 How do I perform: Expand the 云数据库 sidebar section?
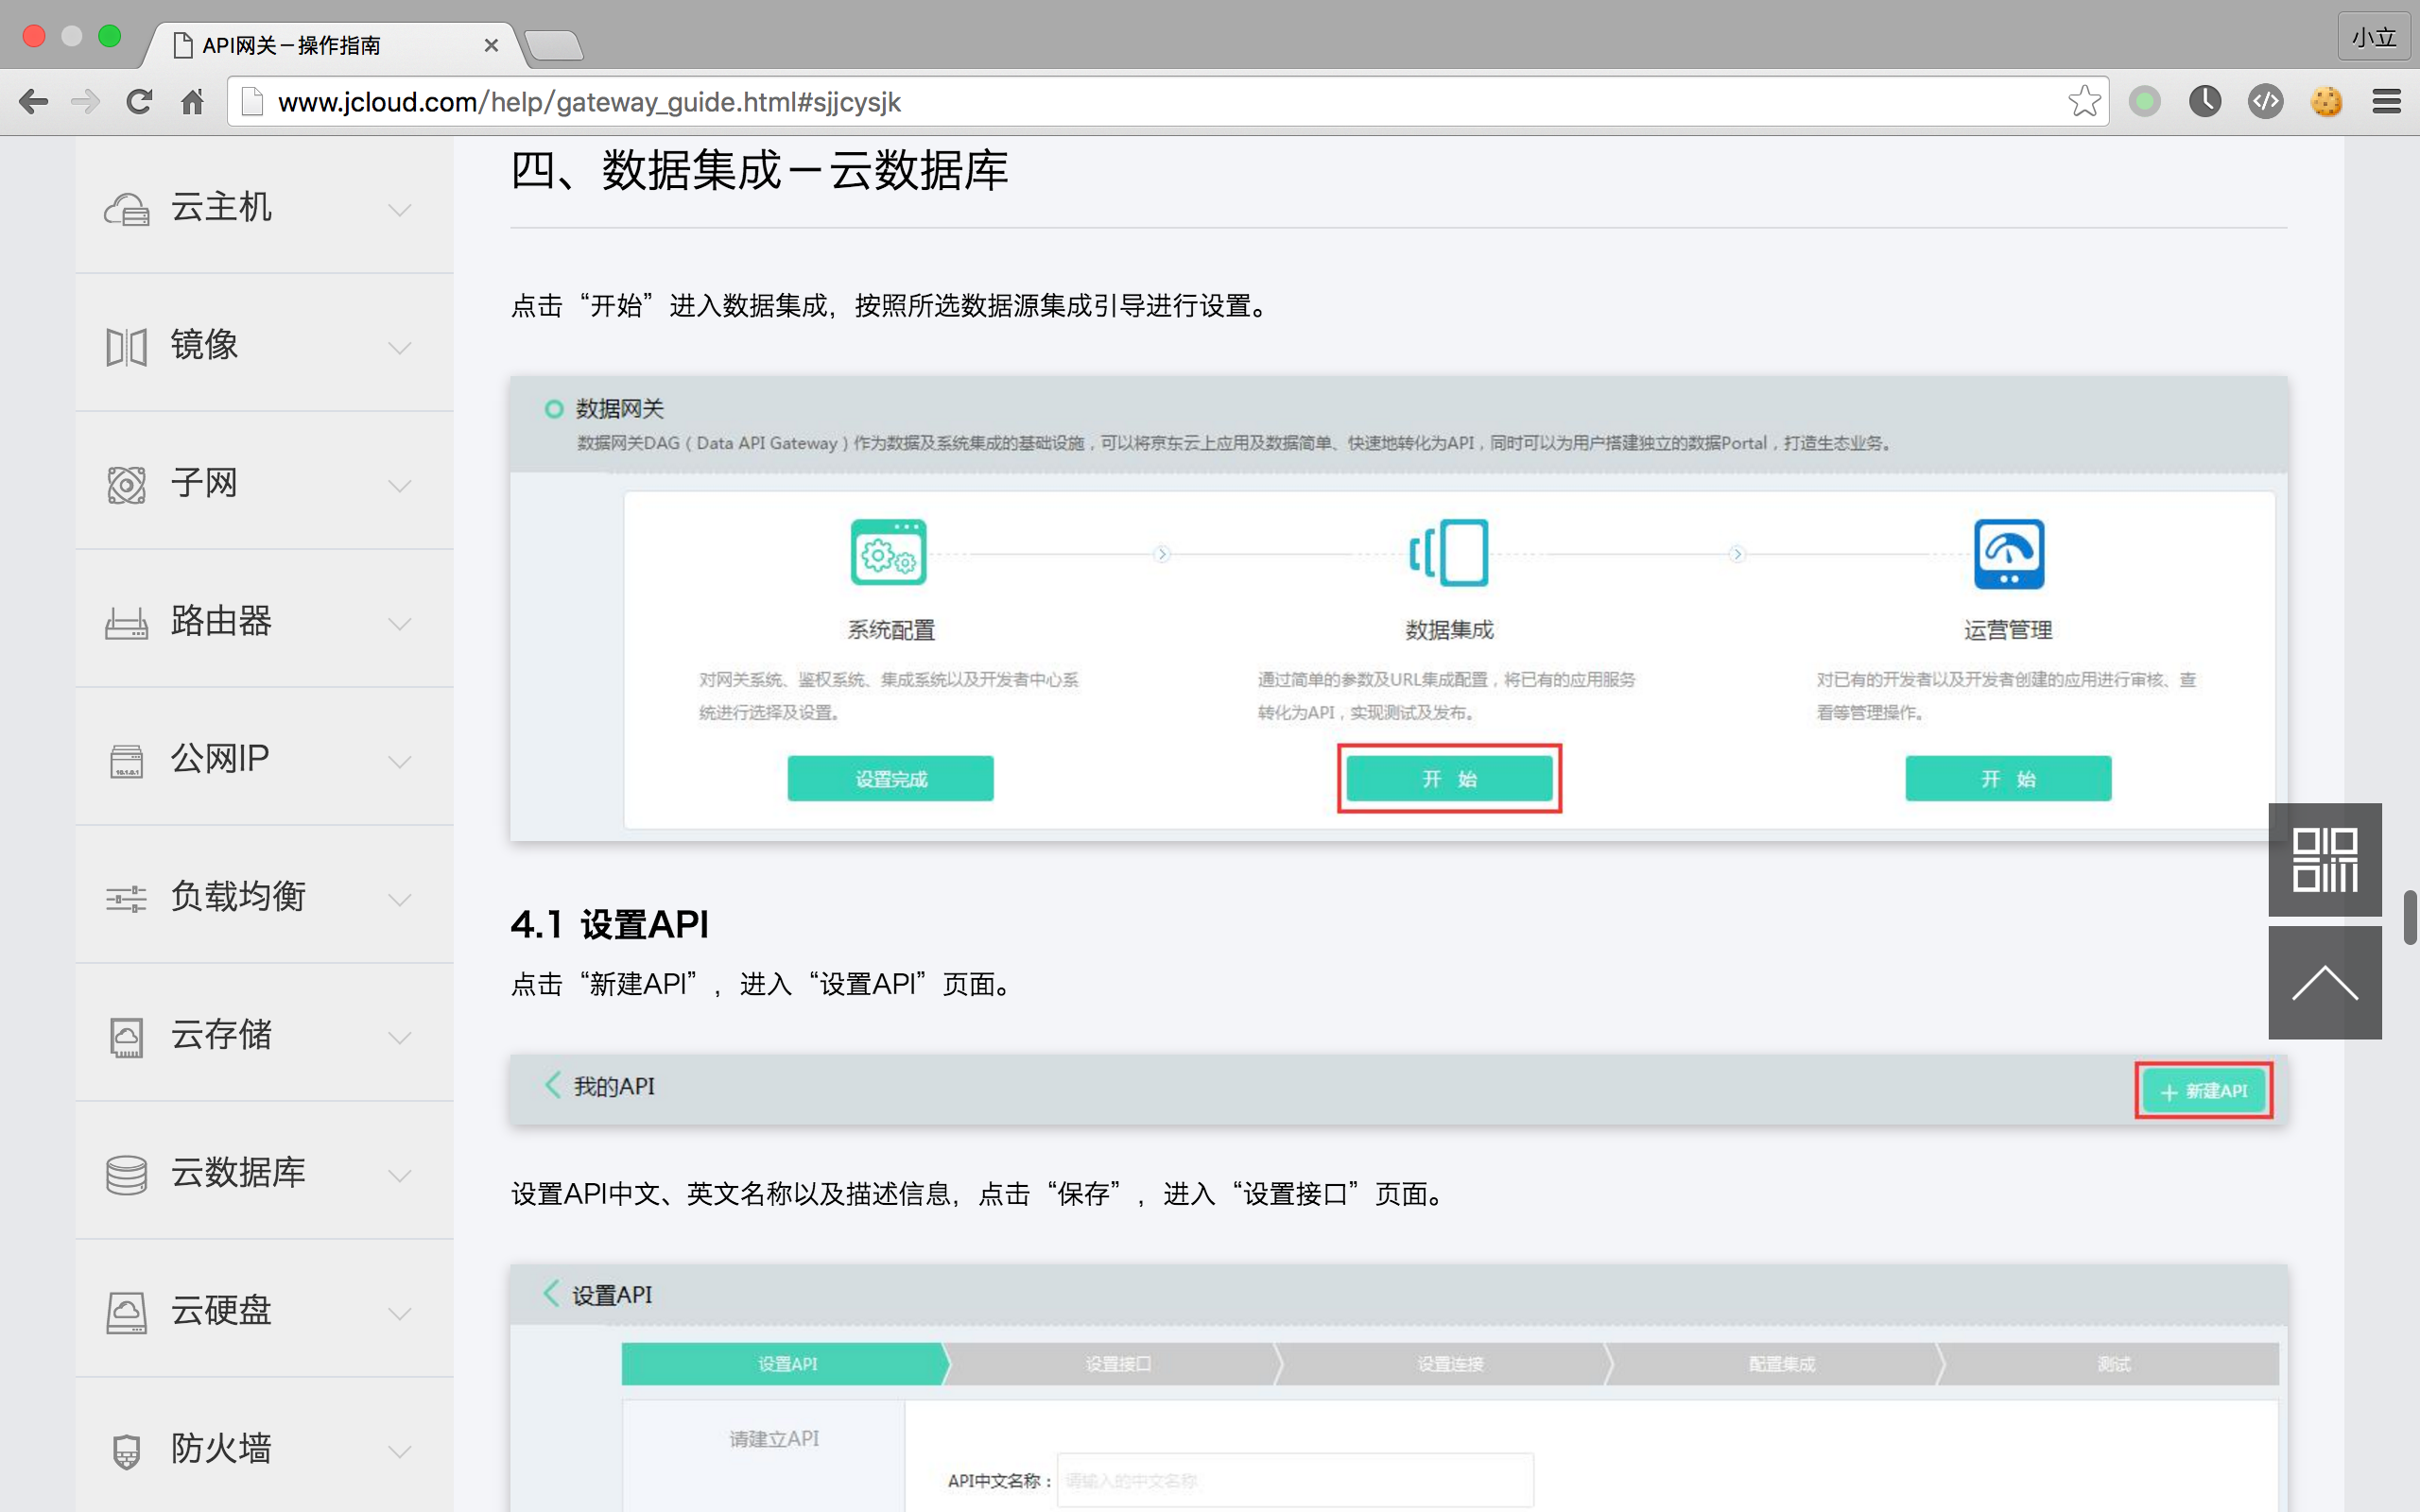coord(400,1175)
